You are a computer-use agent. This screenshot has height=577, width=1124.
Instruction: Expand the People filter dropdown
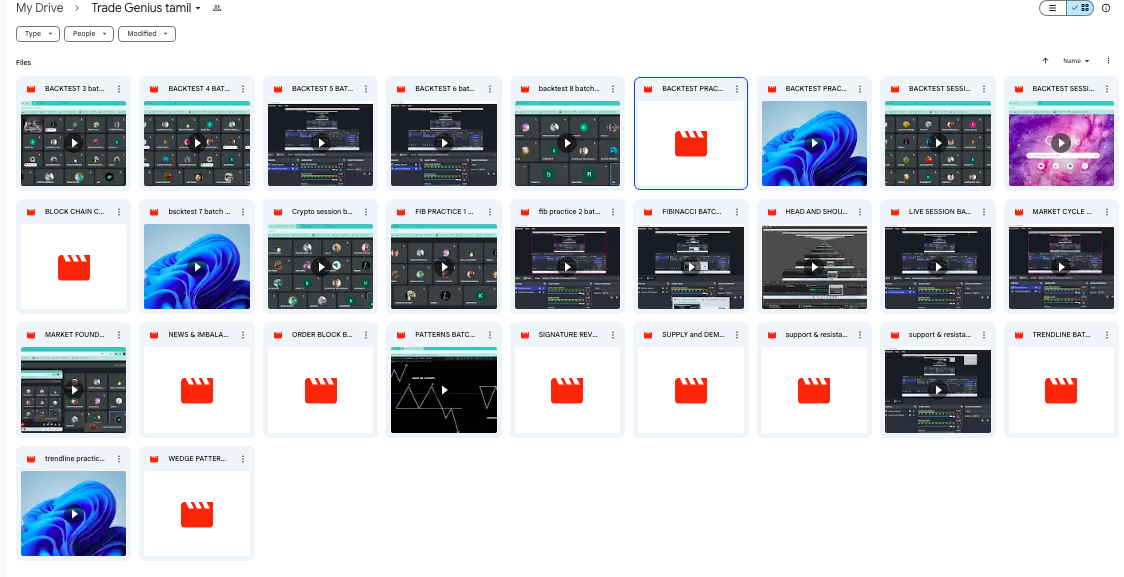[x=89, y=34]
